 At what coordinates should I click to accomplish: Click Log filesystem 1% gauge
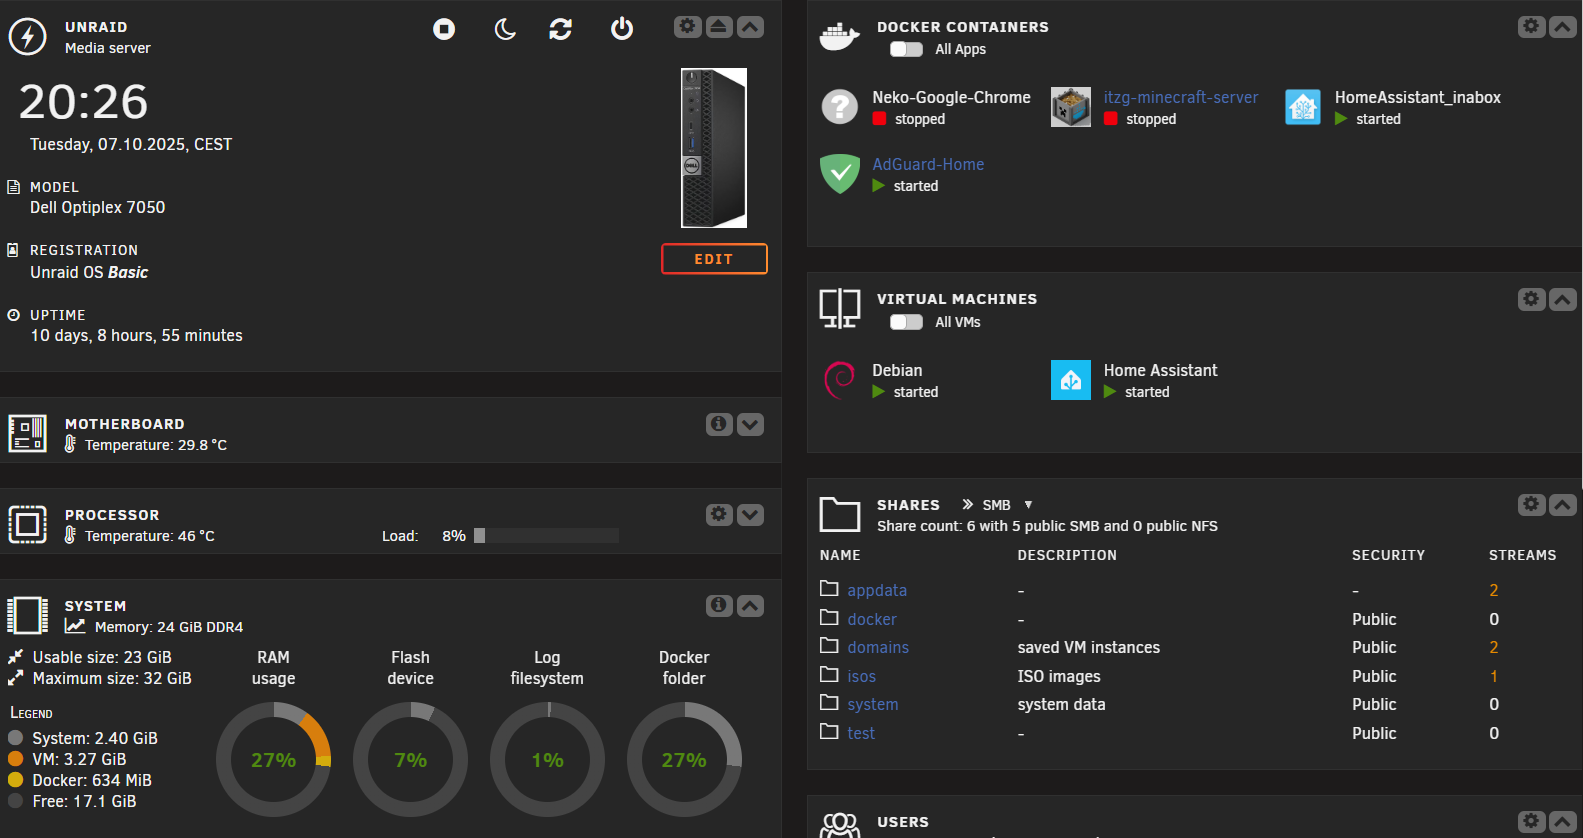pos(547,760)
